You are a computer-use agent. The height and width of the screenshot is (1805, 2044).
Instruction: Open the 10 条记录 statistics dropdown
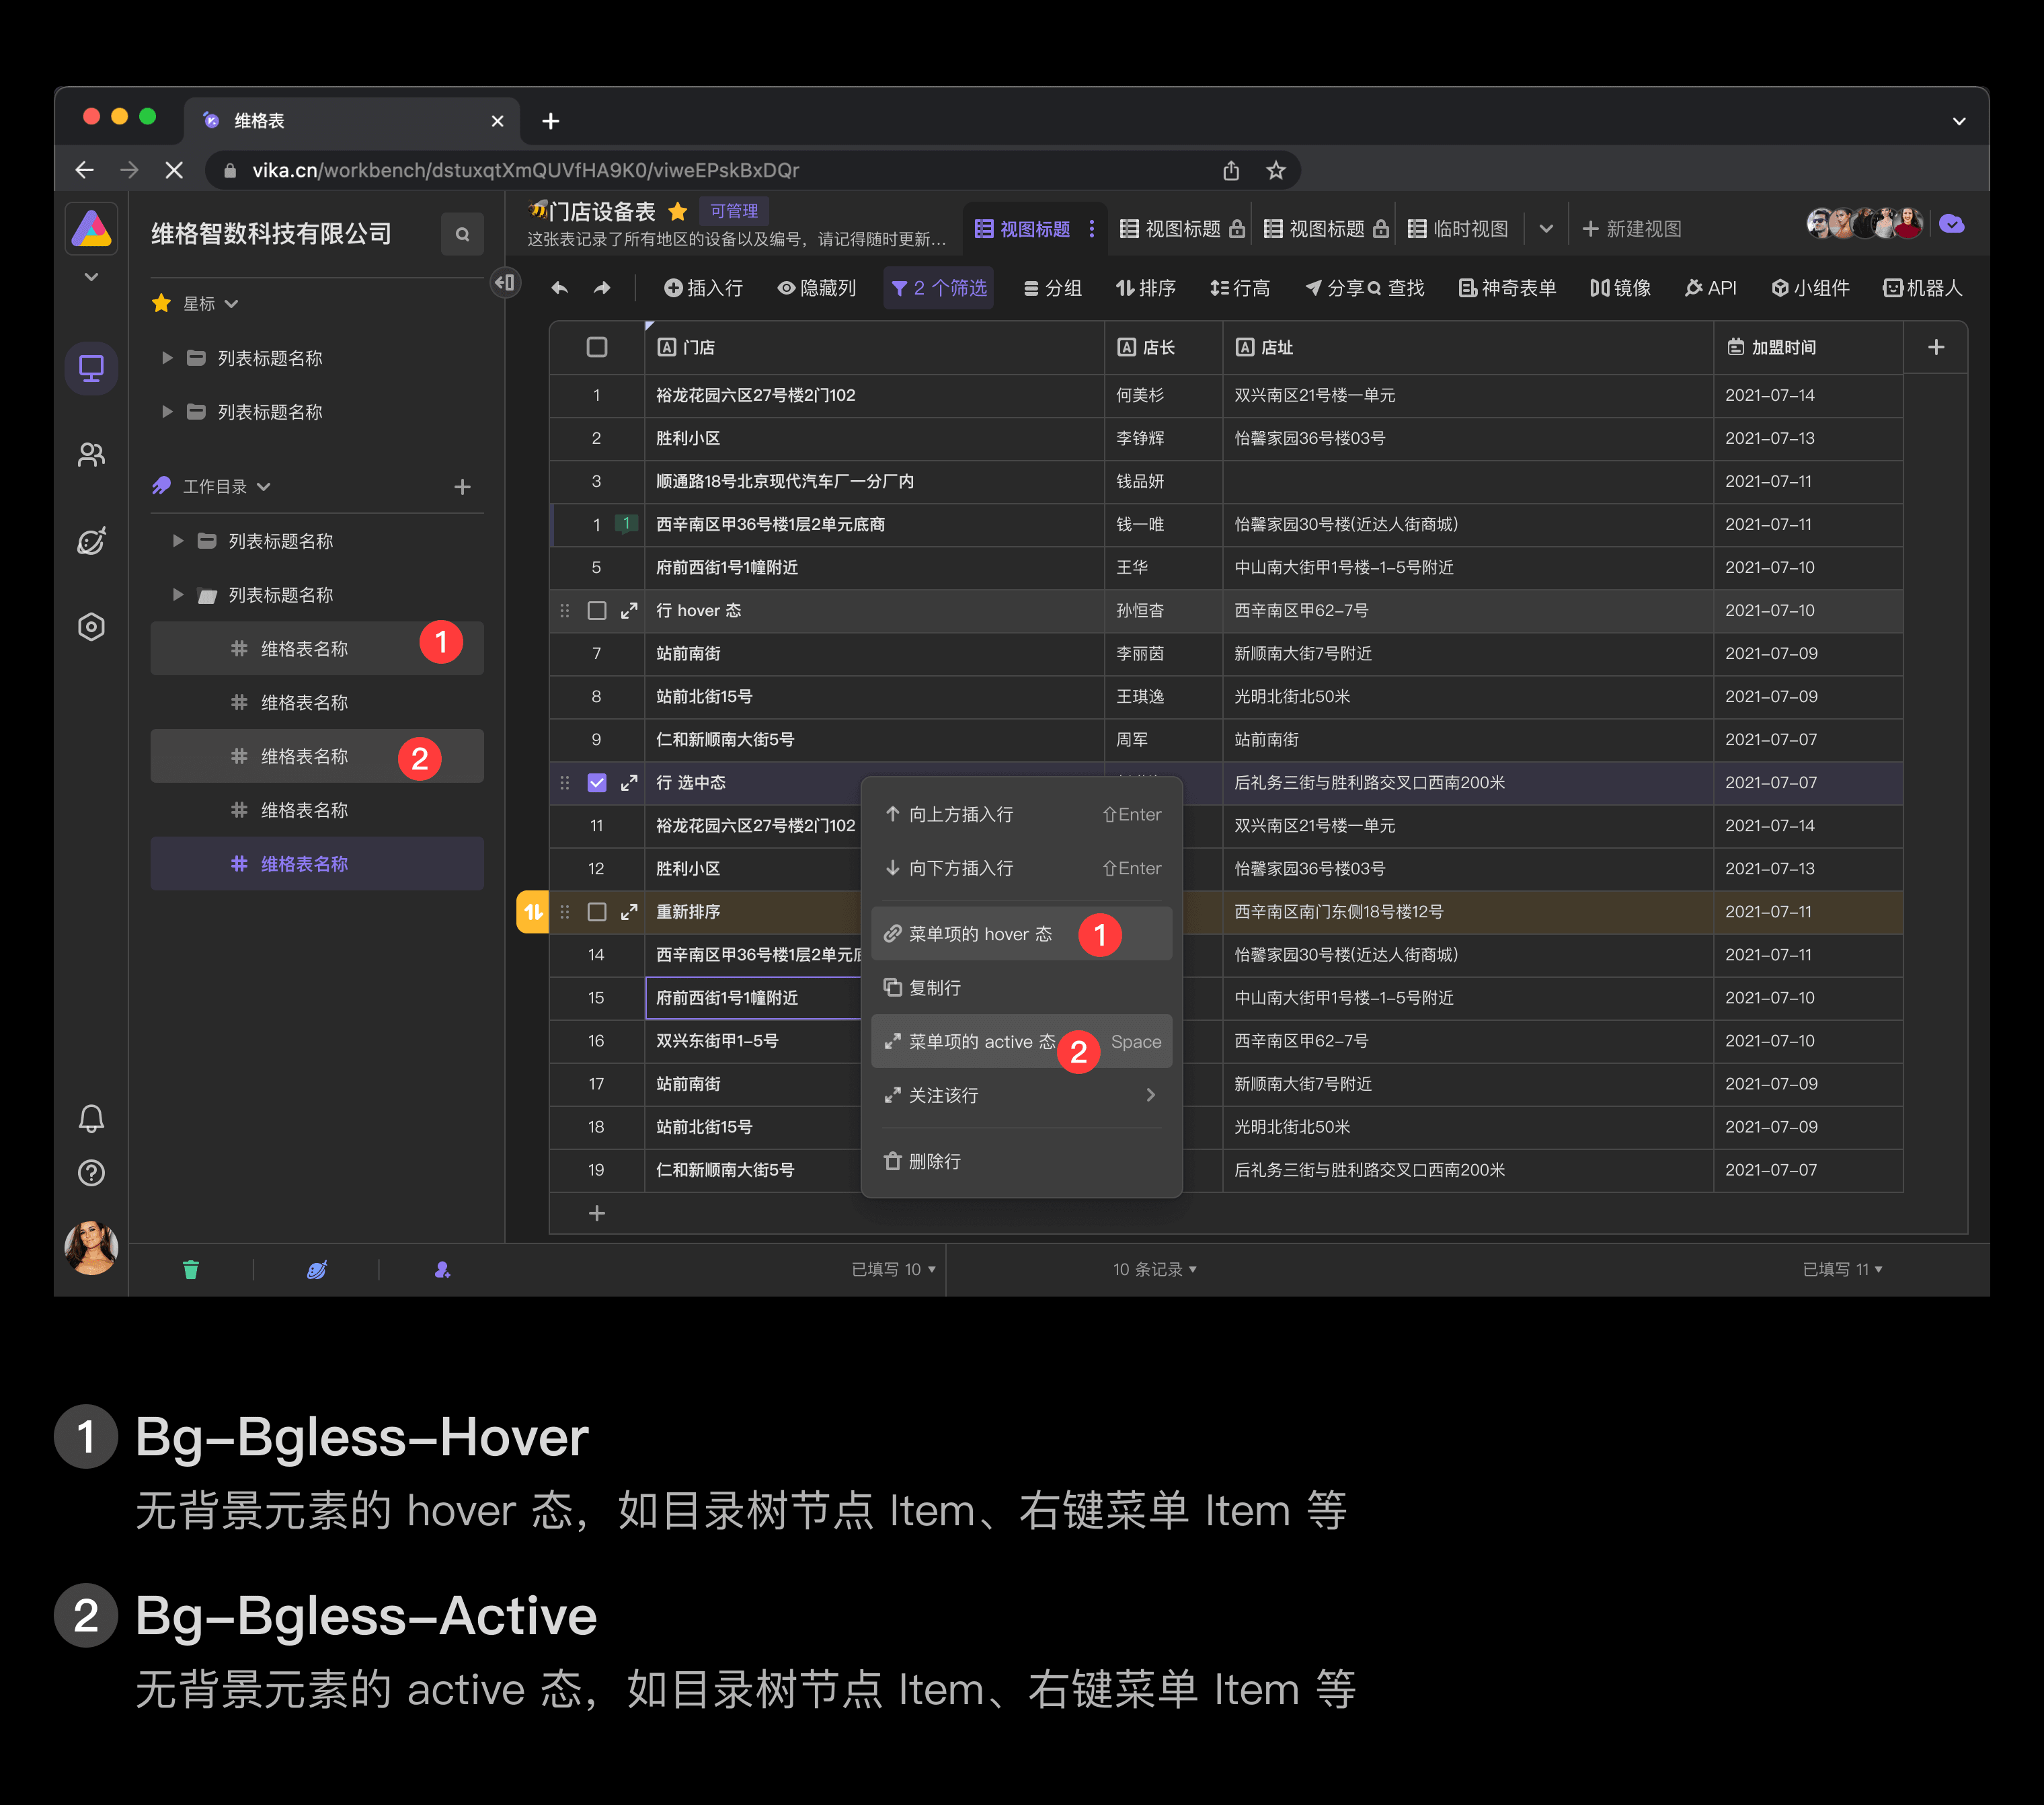click(1155, 1270)
